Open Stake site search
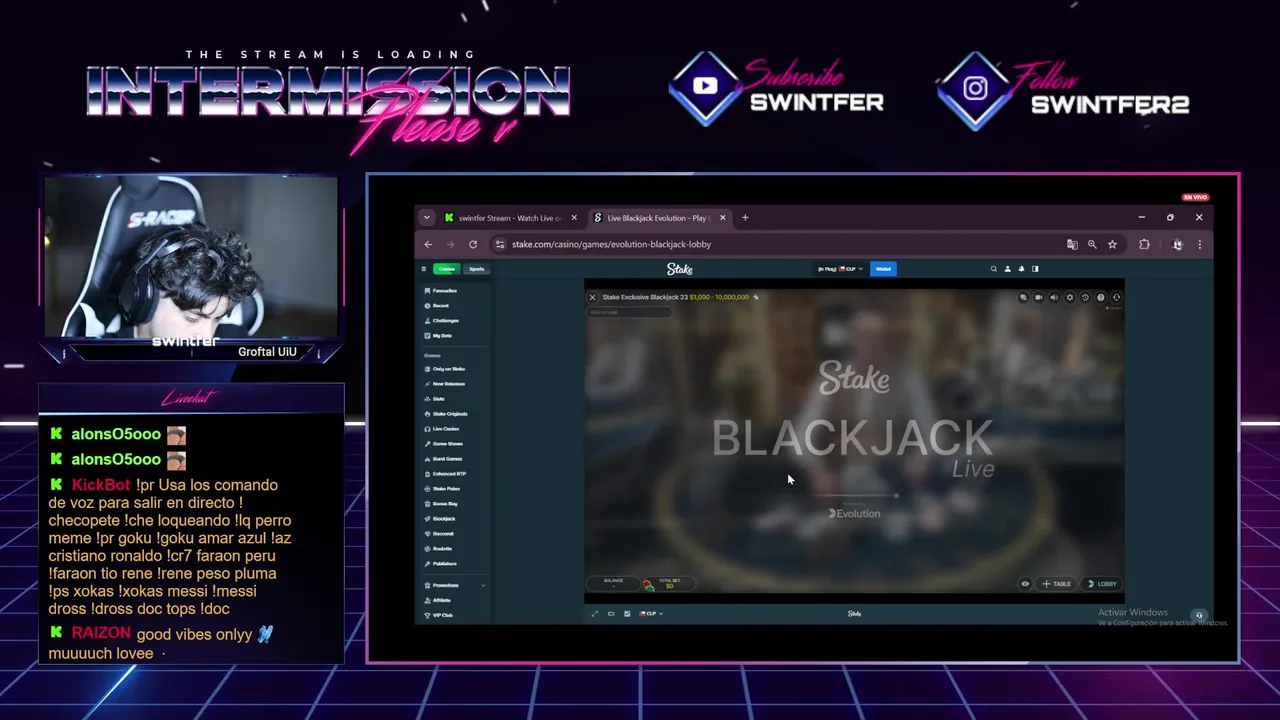 pos(993,269)
